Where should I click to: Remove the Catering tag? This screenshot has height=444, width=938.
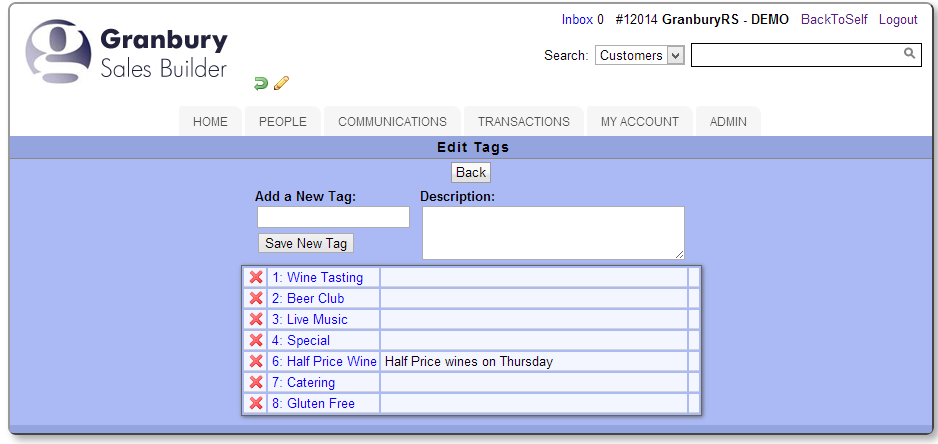(256, 383)
